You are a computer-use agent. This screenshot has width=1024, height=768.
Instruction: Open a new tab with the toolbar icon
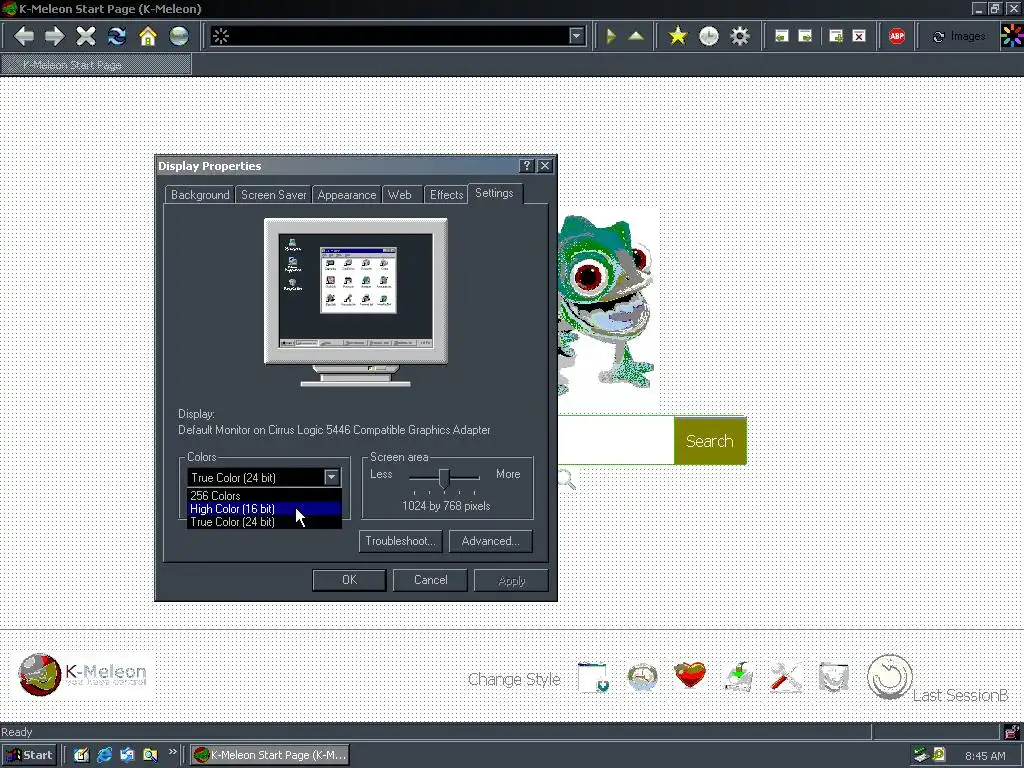click(x=836, y=36)
